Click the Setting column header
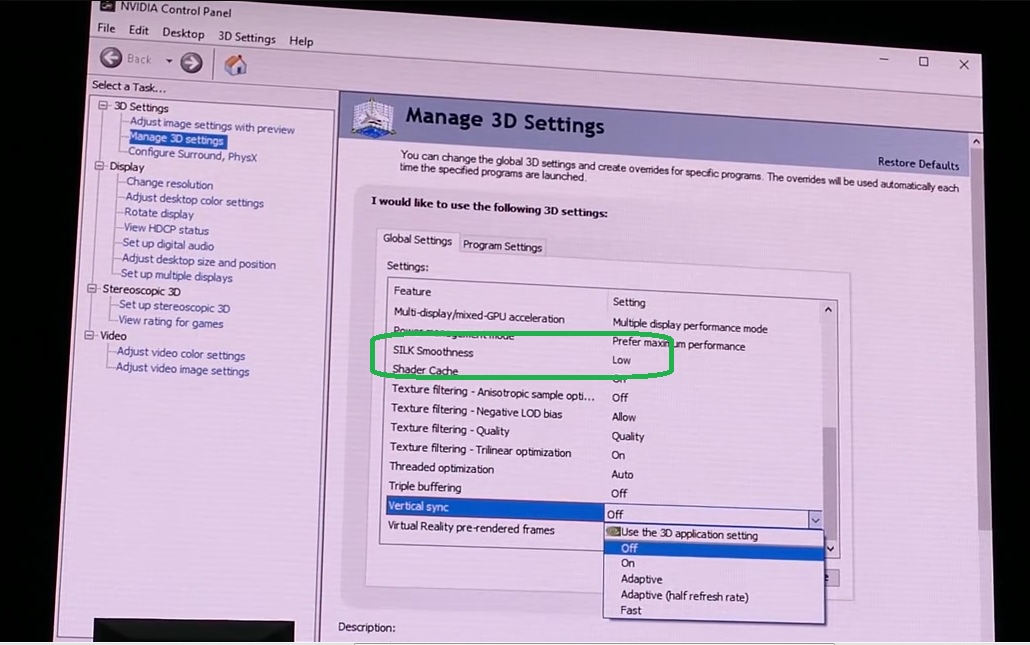Viewport: 1030px width, 645px height. 629,302
